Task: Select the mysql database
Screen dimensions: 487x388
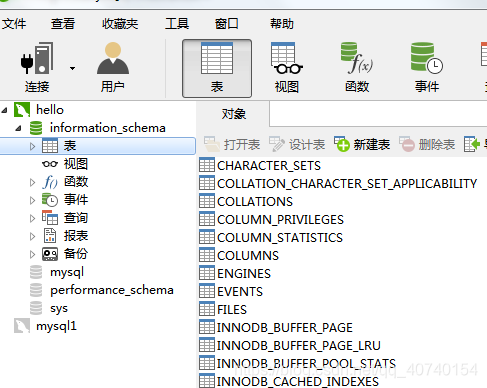Action: point(67,272)
